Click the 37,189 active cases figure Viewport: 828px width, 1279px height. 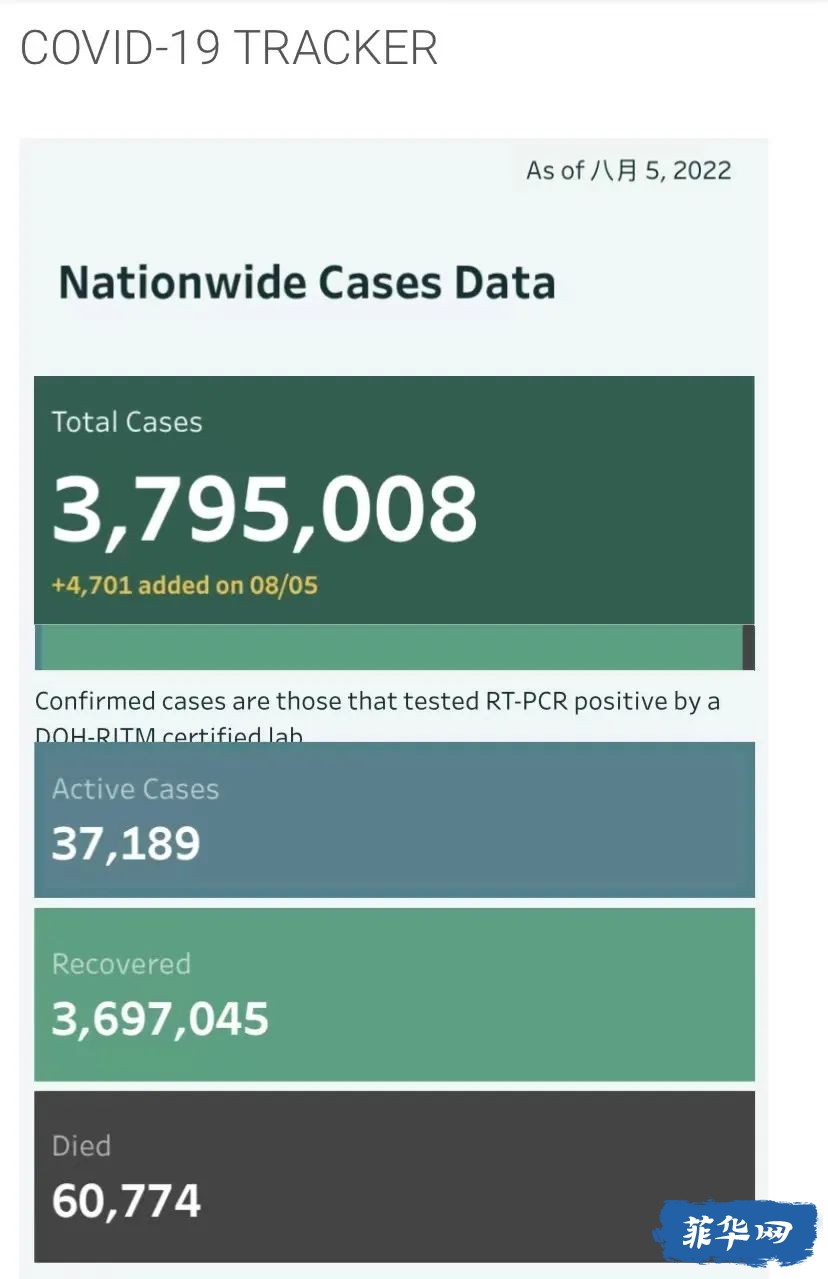point(126,845)
